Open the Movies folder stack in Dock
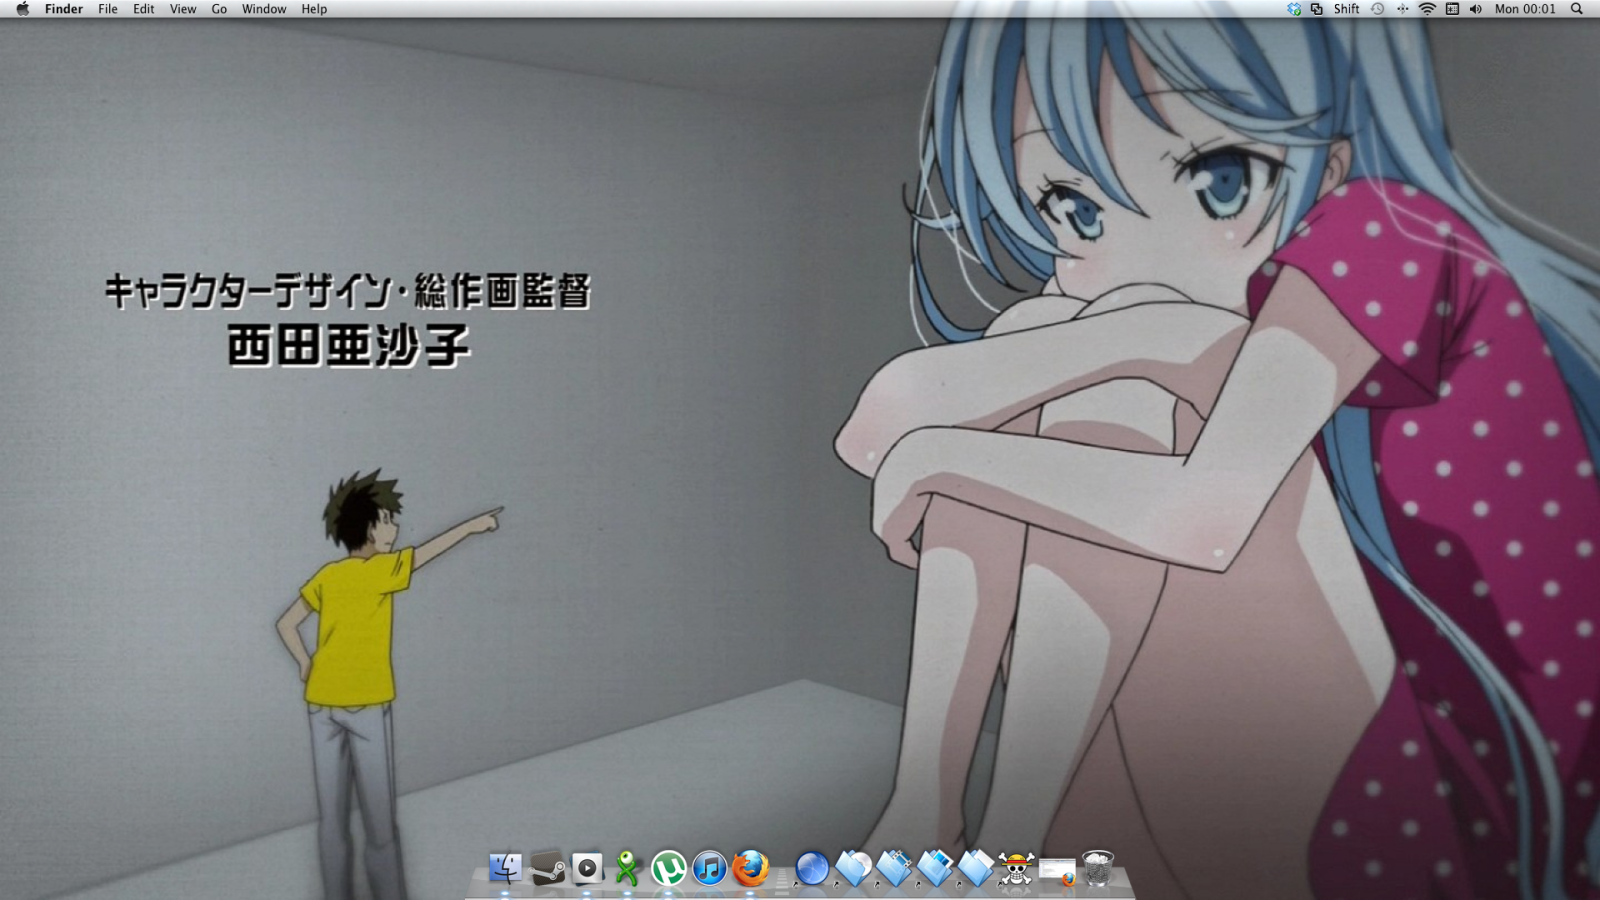 click(894, 868)
